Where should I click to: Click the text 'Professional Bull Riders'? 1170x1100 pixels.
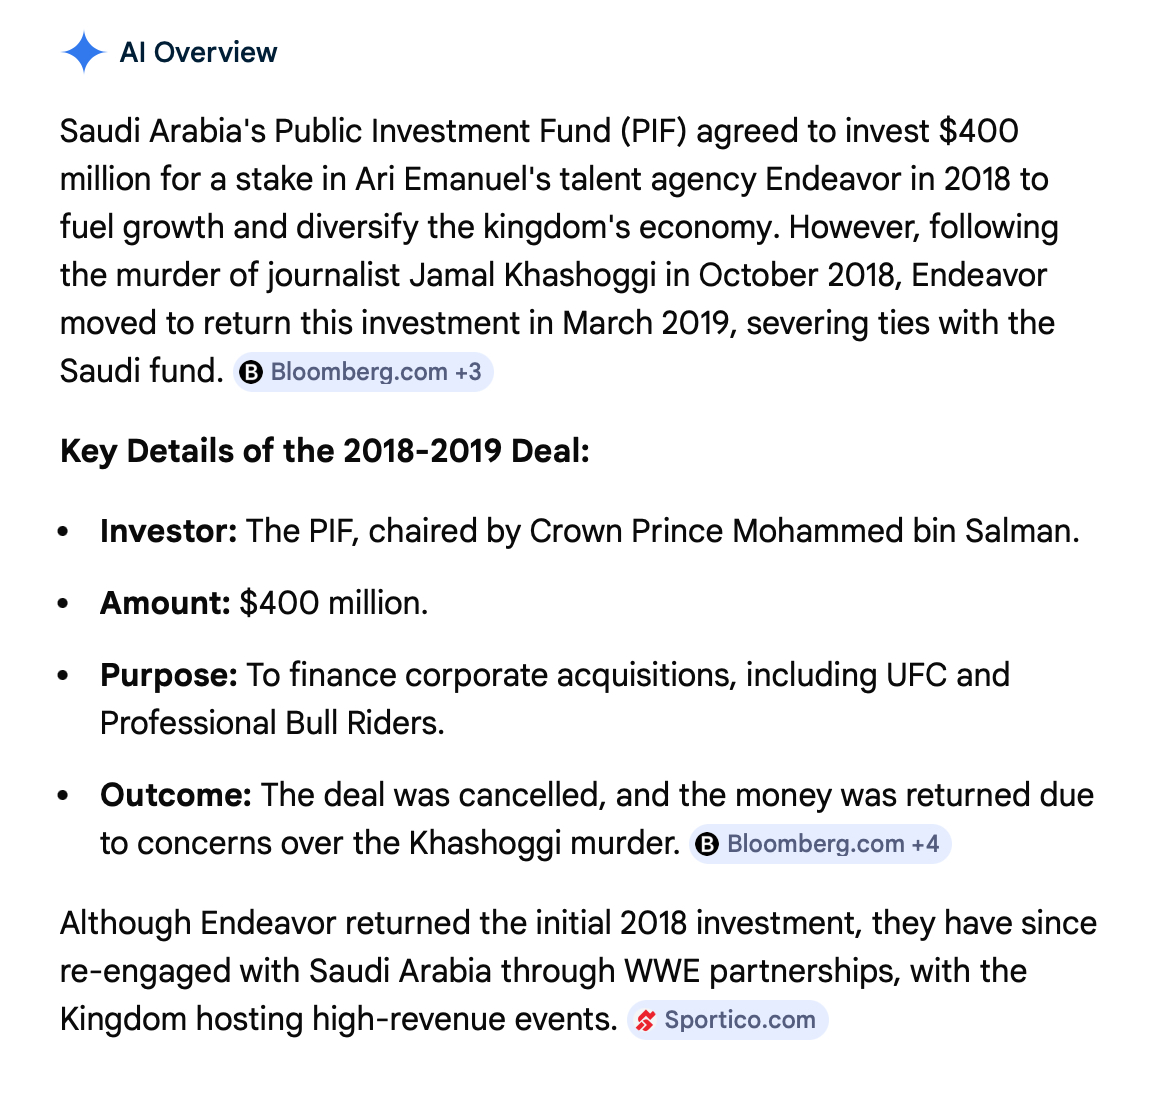pos(270,723)
